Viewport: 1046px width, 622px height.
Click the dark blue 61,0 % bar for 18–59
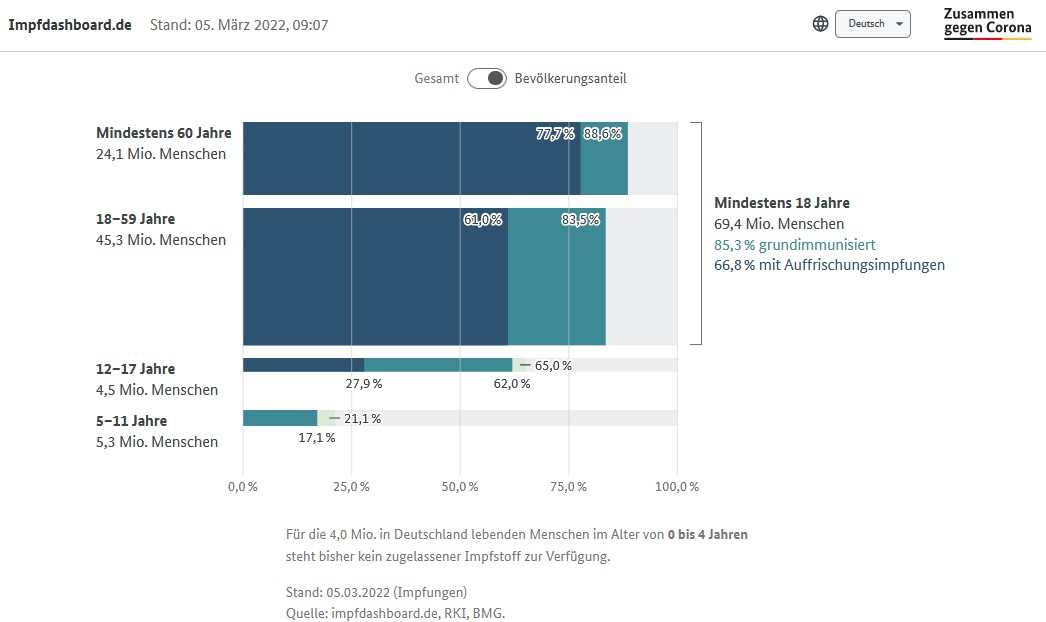(x=375, y=276)
